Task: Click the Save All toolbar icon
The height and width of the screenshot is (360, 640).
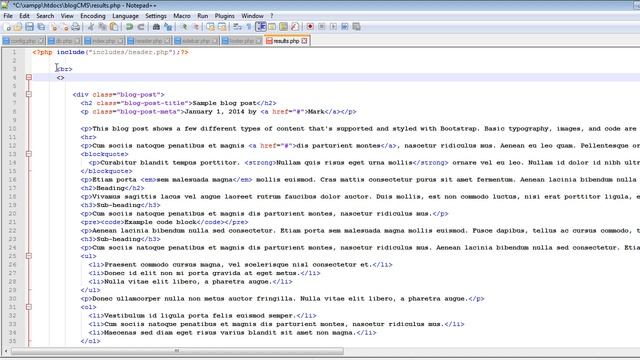Action: click(41, 27)
